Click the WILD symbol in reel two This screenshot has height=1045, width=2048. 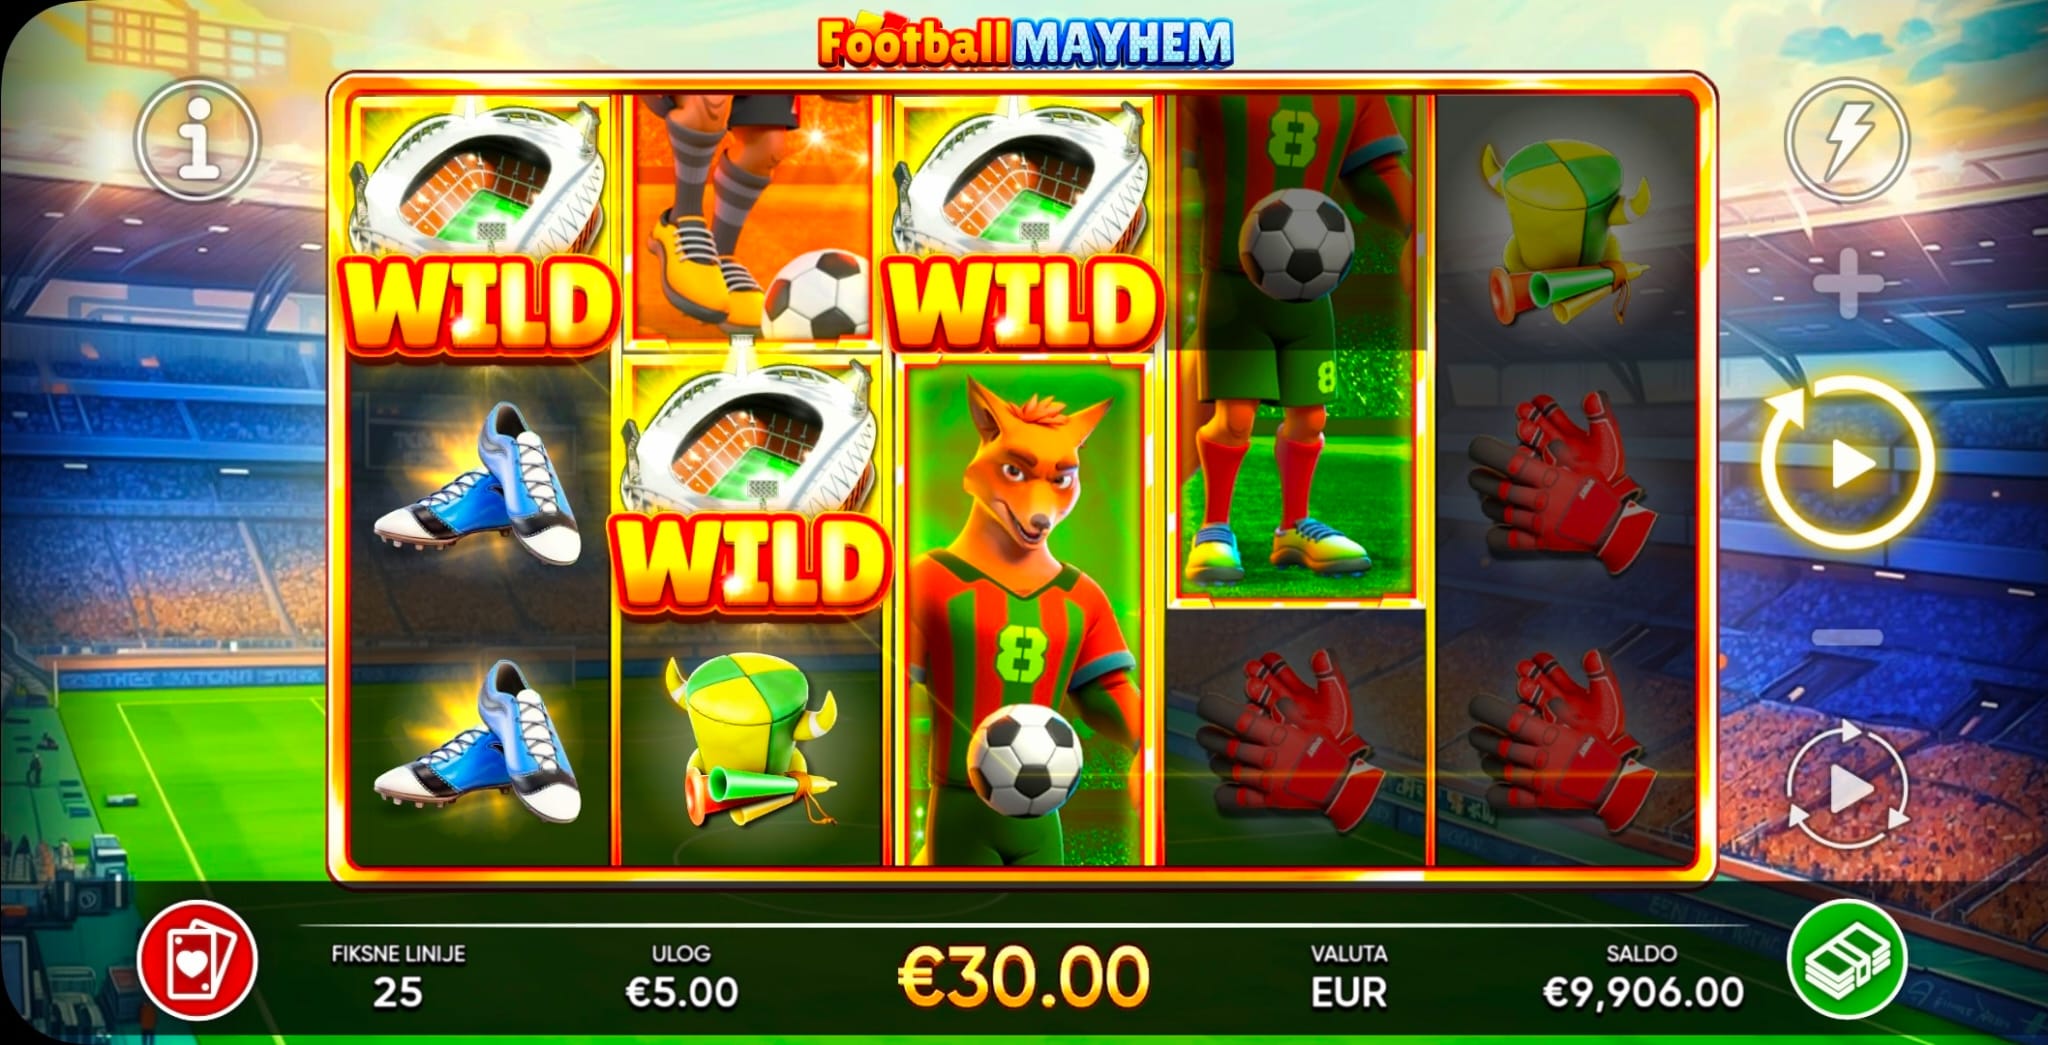[x=752, y=484]
